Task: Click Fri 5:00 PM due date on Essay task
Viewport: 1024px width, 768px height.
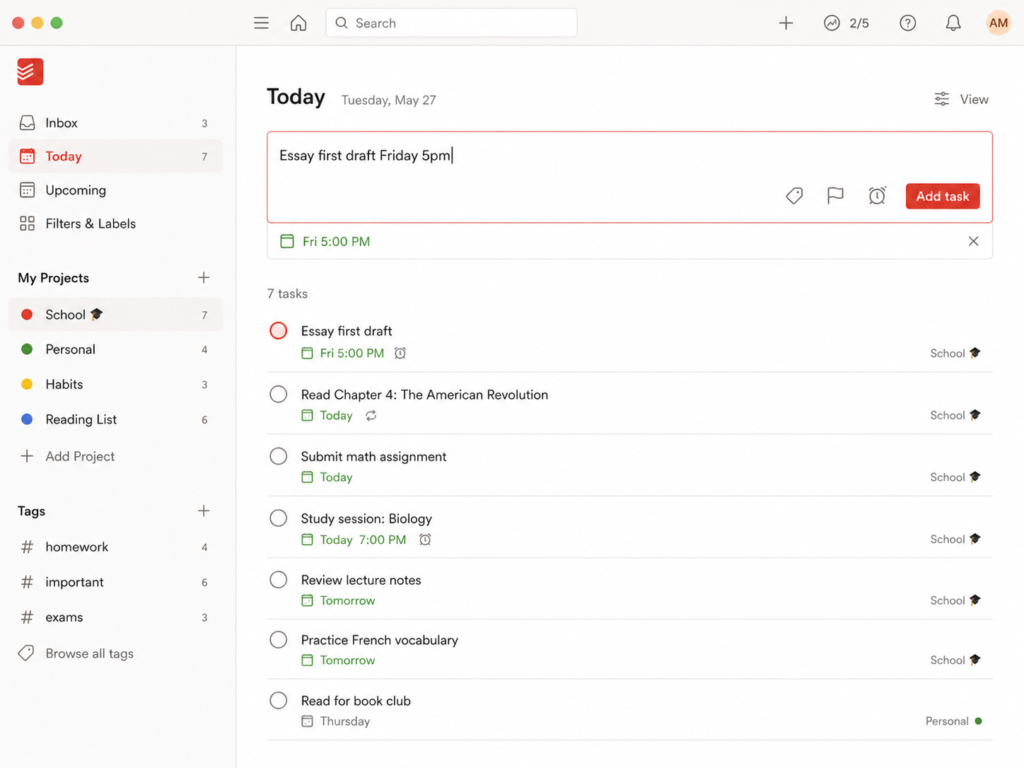Action: [x=343, y=353]
